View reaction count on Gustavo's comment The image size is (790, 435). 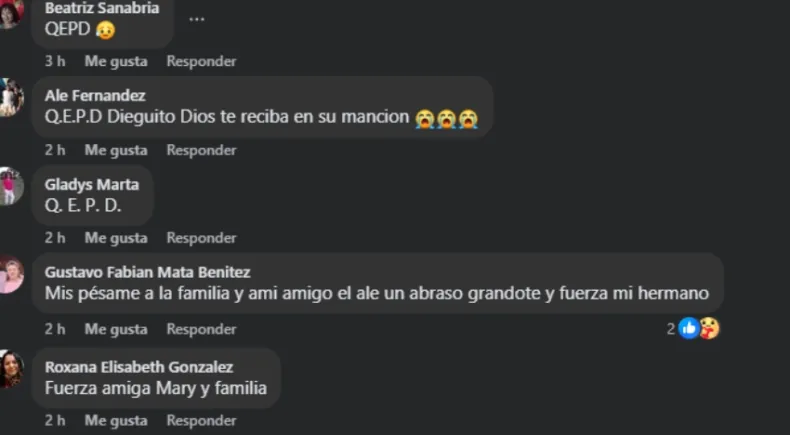pos(671,329)
